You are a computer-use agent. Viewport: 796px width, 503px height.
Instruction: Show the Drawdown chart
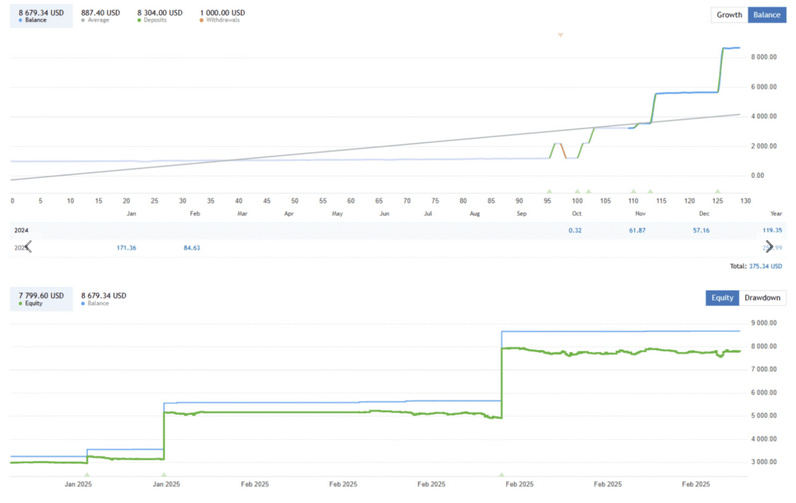762,298
